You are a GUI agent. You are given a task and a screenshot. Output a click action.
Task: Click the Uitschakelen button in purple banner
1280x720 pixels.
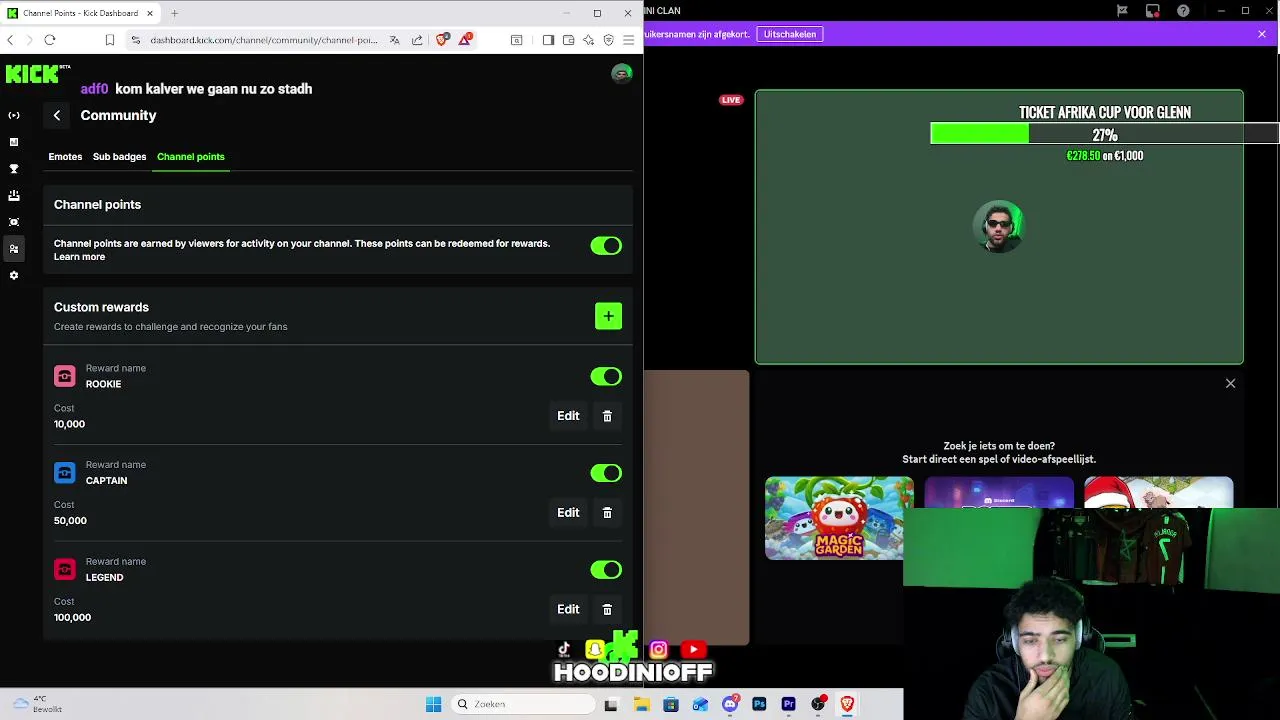(x=790, y=34)
